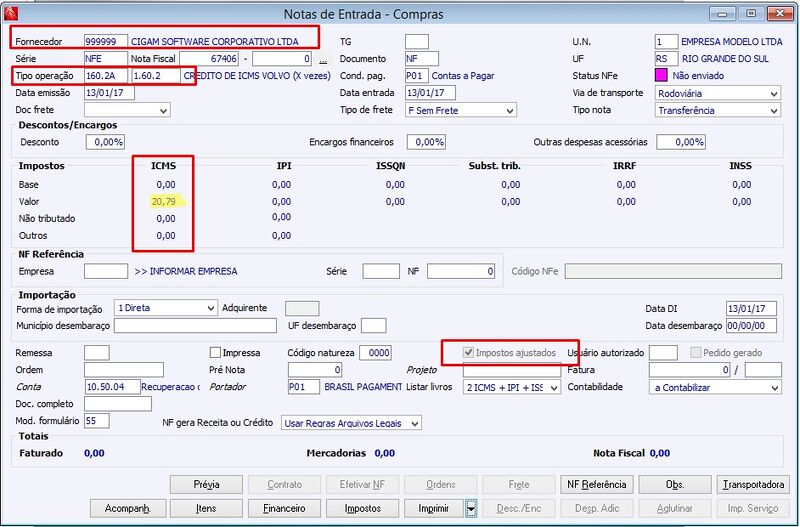Open the Transportadora button
This screenshot has height=527, width=800.
pyautogui.click(x=753, y=485)
